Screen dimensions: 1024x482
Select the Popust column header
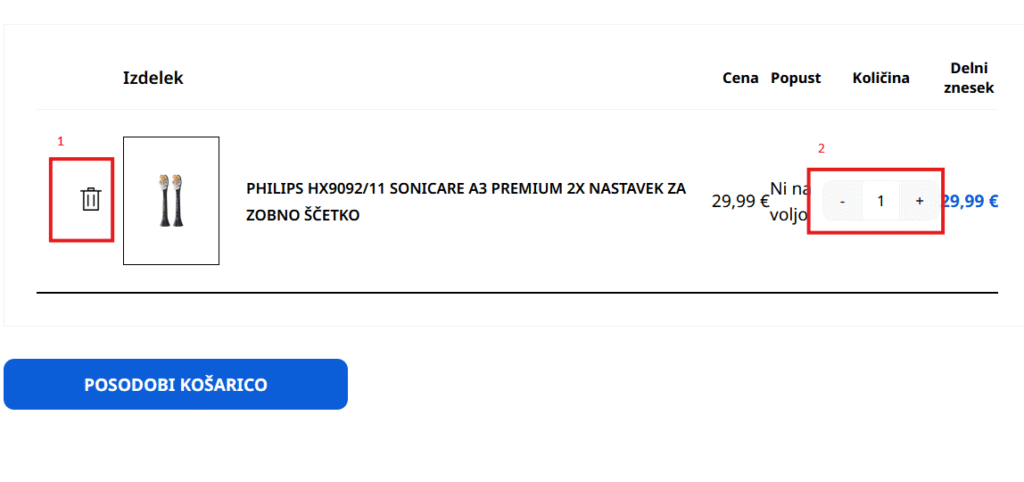[796, 78]
